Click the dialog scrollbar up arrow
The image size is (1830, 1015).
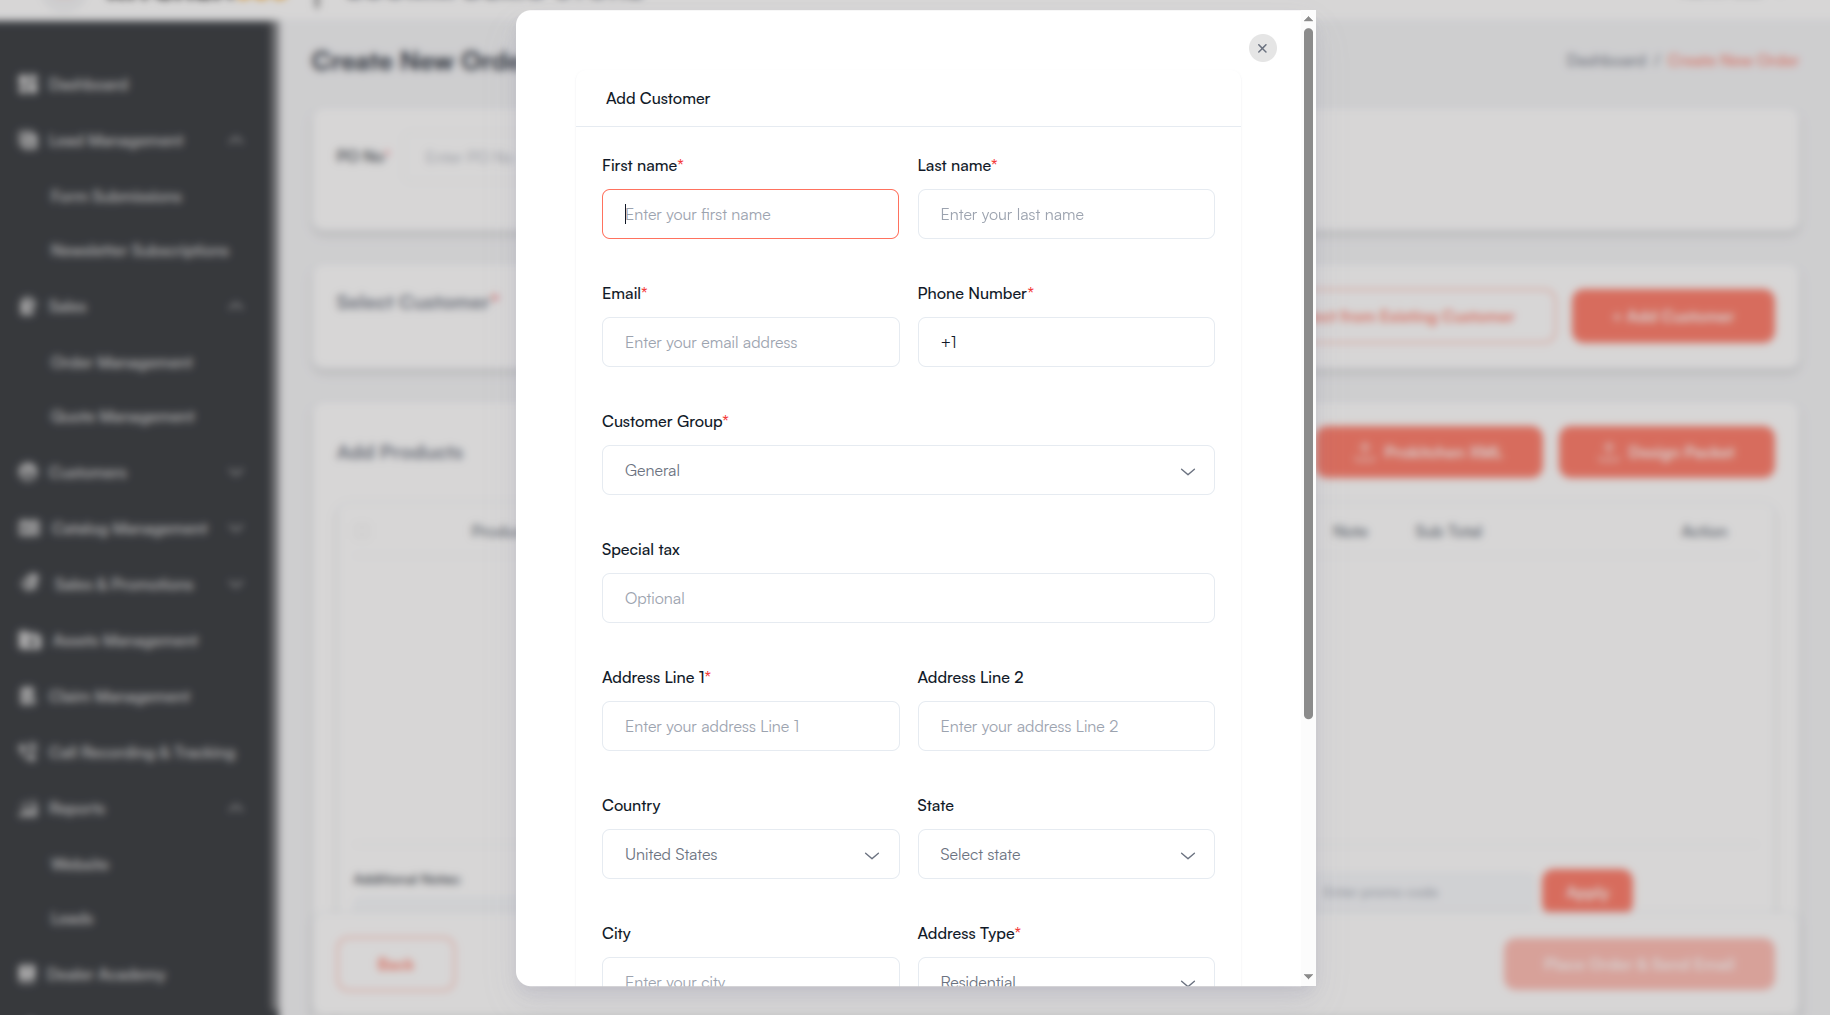coord(1308,19)
